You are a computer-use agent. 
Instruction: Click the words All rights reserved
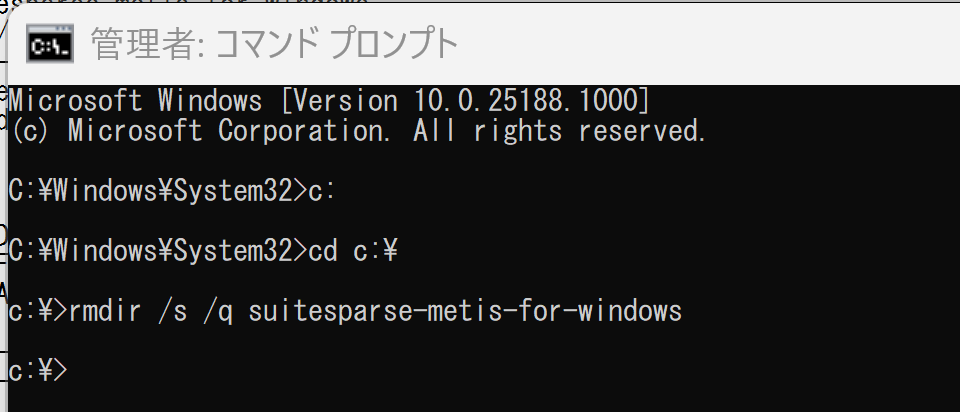tap(560, 131)
